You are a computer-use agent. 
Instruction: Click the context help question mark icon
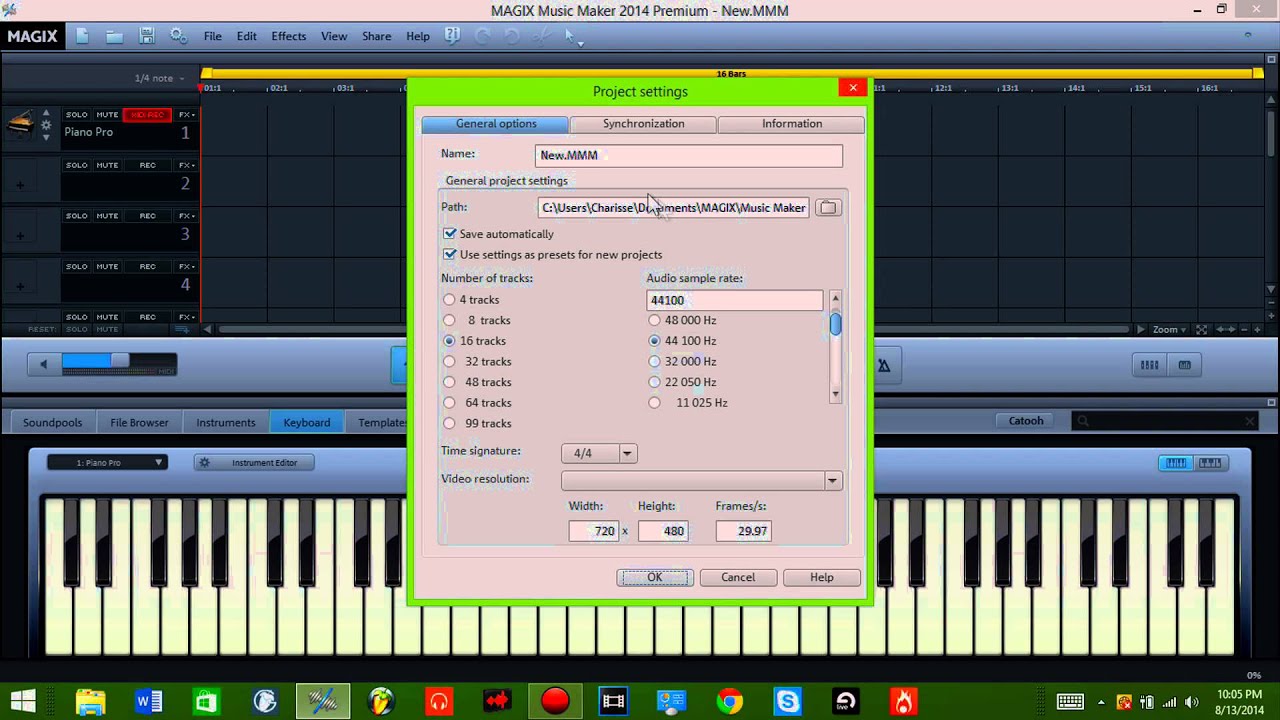click(452, 36)
